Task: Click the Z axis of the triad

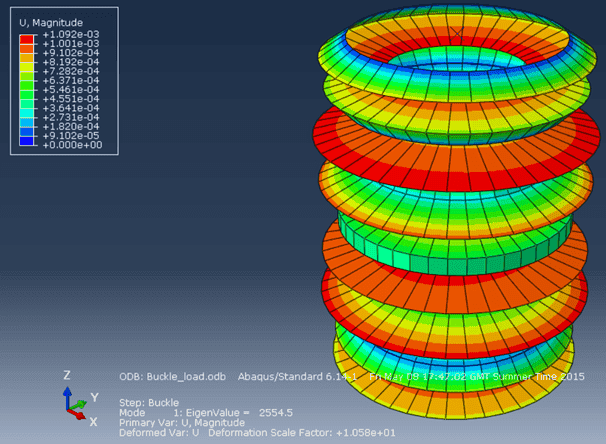Action: click(68, 375)
